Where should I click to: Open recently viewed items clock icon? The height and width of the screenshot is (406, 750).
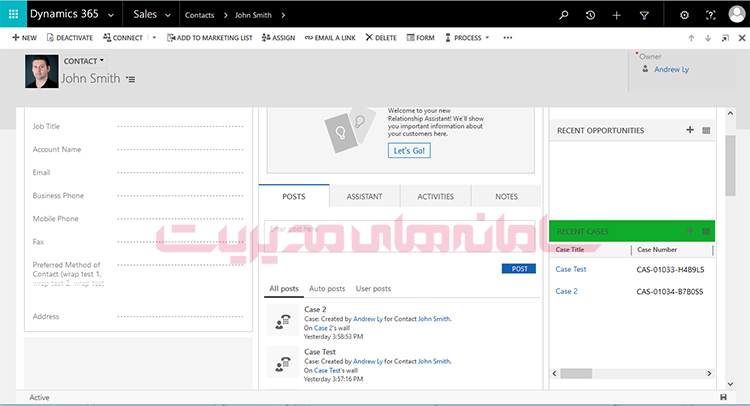[590, 15]
